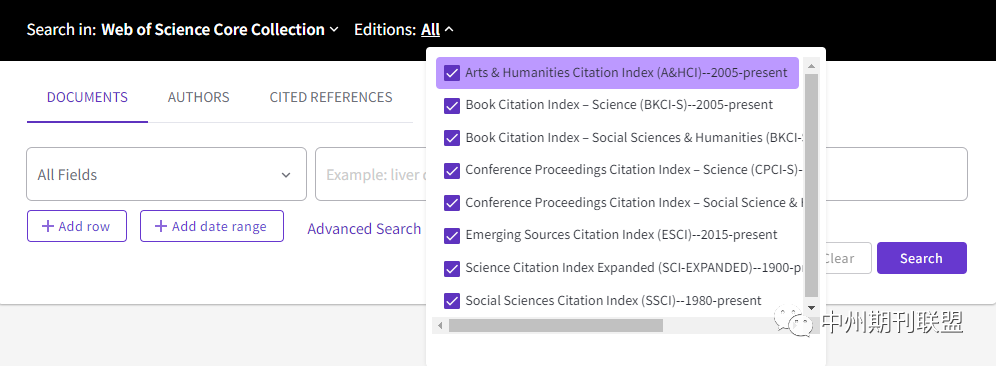Switch to the AUTHORS tab
The height and width of the screenshot is (366, 996).
(198, 97)
